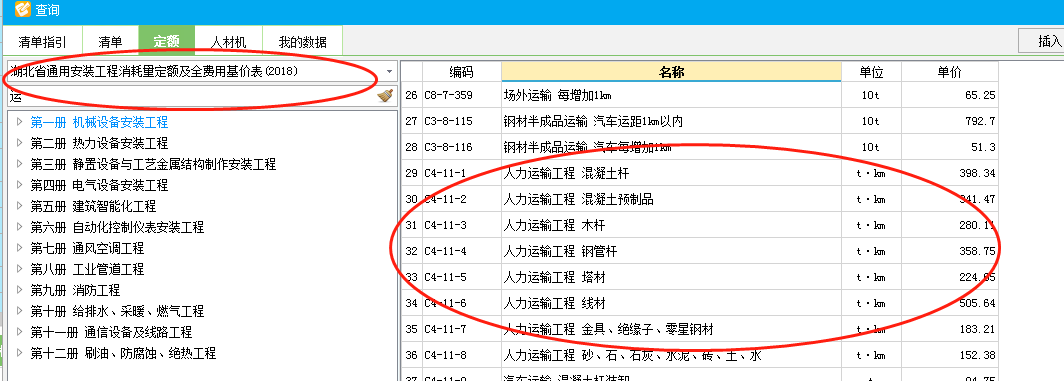Select row C3-8-115 钢材半成品运输

point(699,122)
